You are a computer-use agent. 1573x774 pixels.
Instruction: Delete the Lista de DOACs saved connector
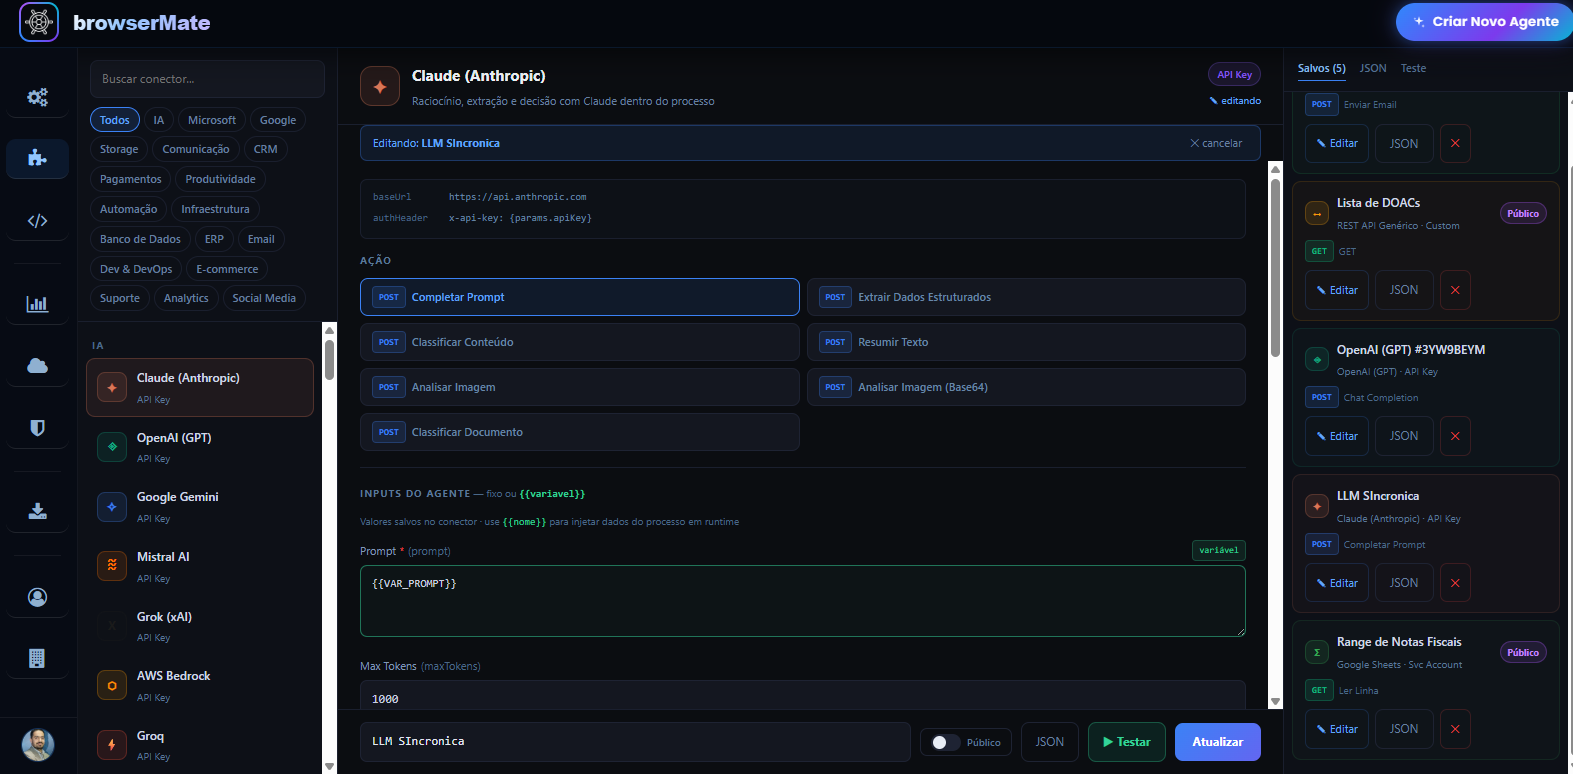1455,290
